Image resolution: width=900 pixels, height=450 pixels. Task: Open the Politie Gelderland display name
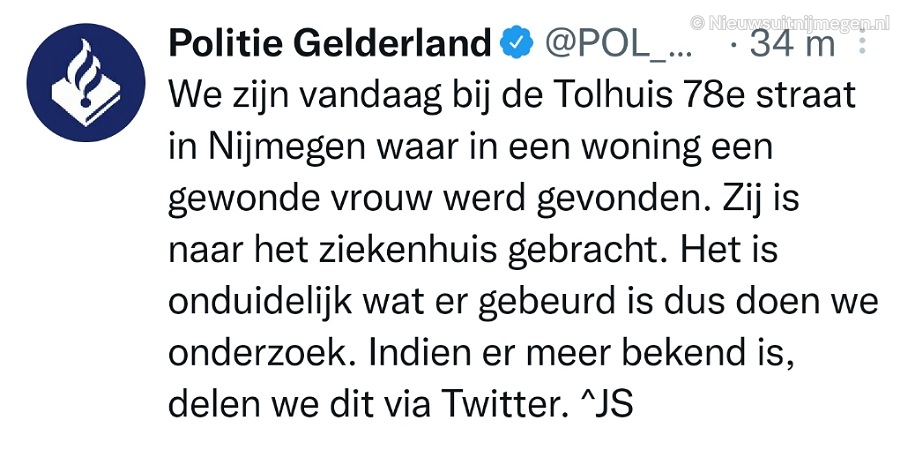point(331,44)
